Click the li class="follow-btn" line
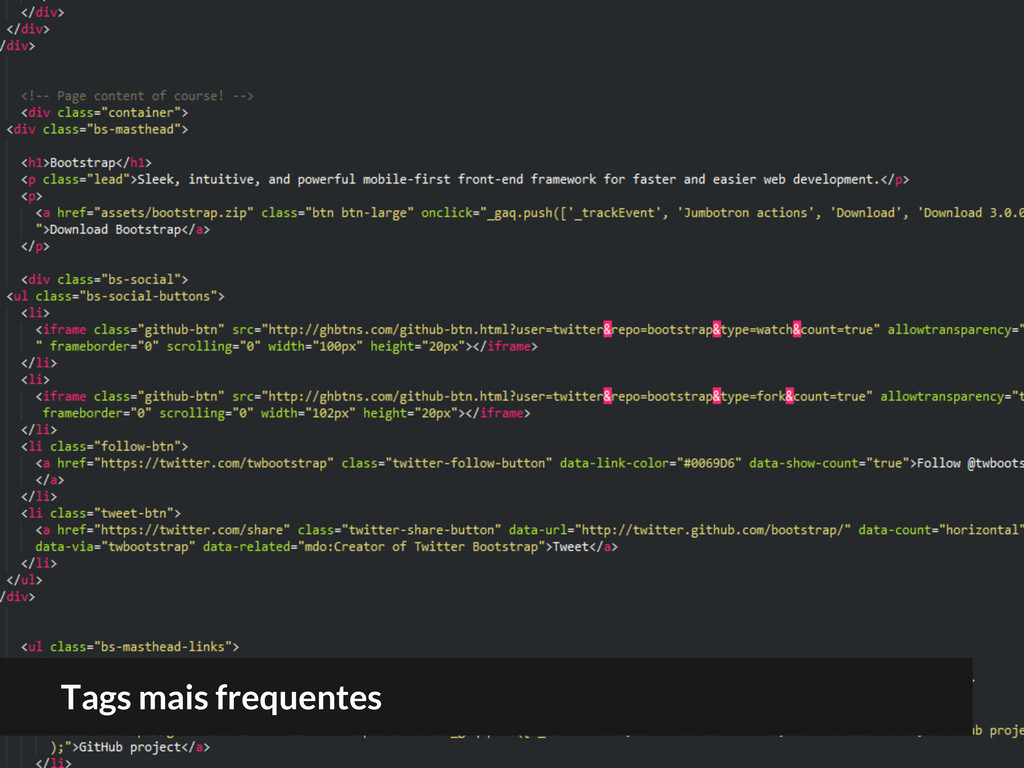 (104, 447)
